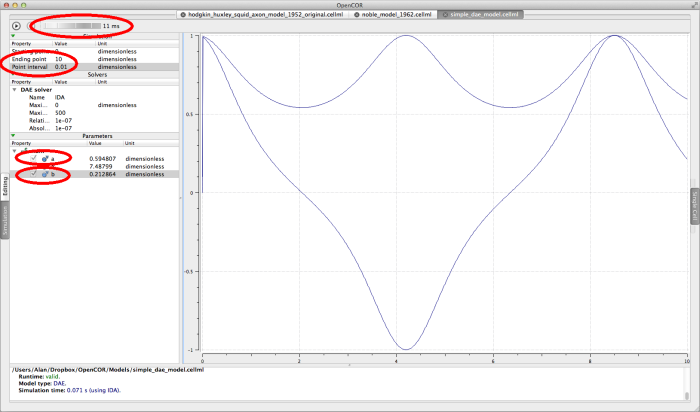Collapse the Parameters section triangle
Viewport: 700px width, 412px height.
point(13,135)
